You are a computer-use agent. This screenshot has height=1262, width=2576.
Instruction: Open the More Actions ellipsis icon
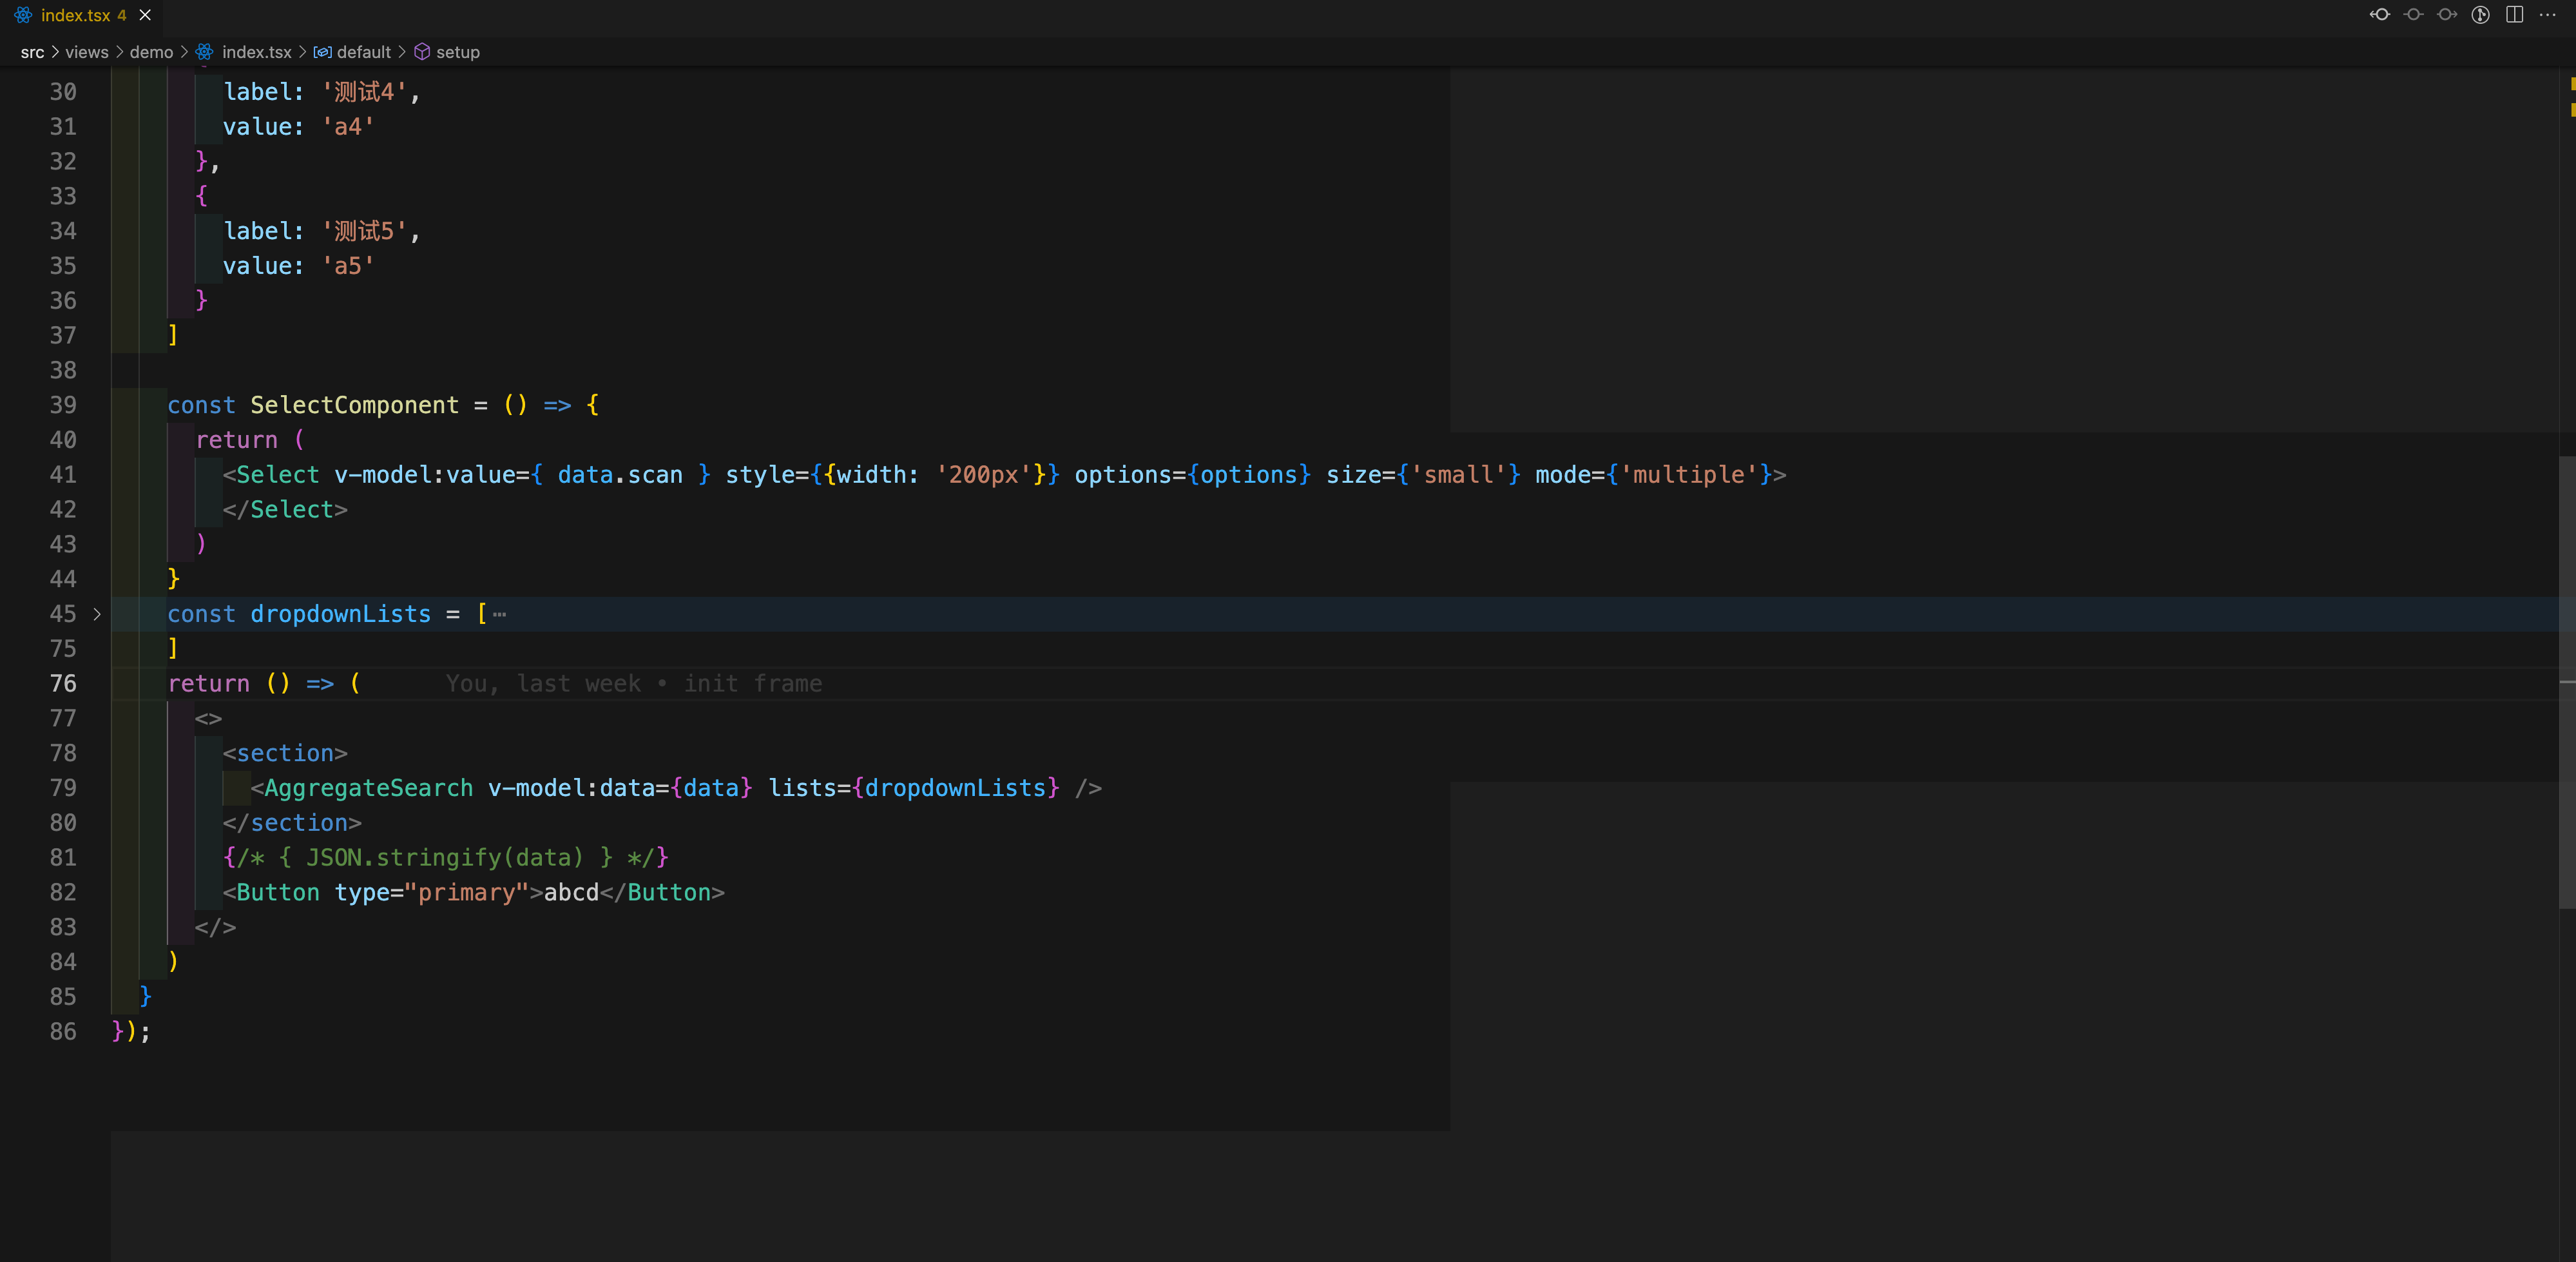coord(2549,15)
